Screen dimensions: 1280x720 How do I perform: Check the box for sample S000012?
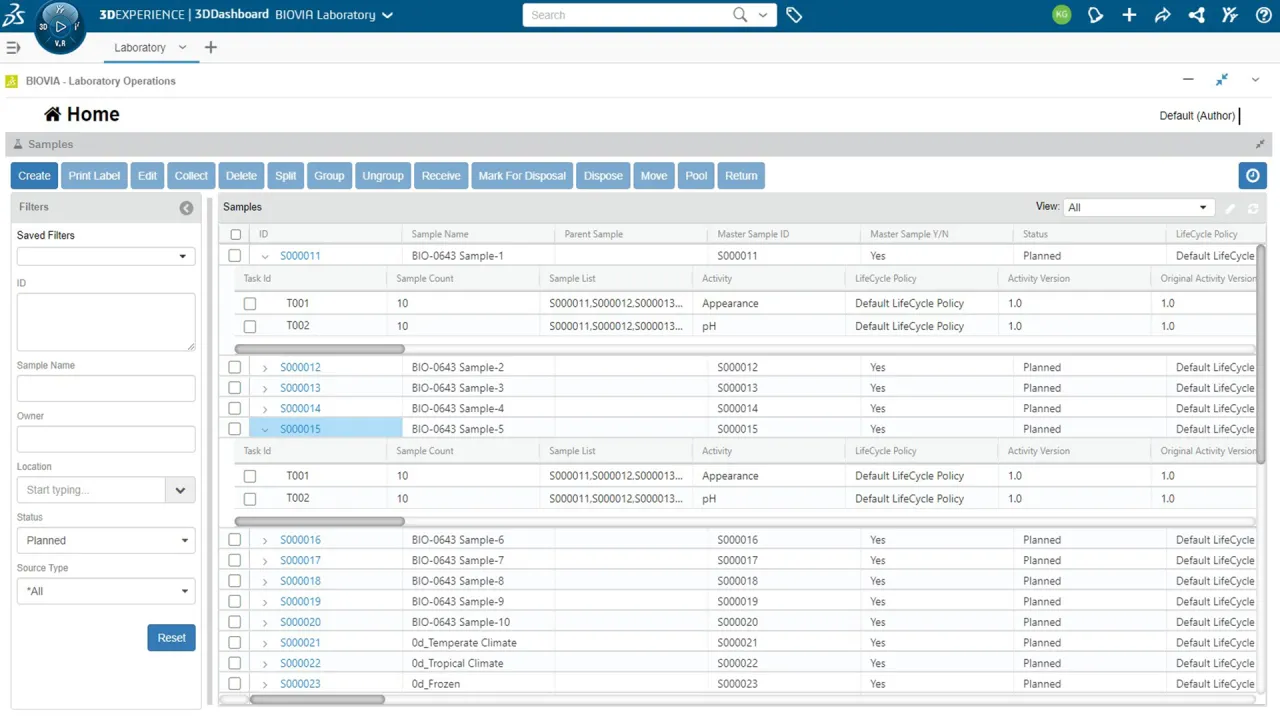point(235,367)
